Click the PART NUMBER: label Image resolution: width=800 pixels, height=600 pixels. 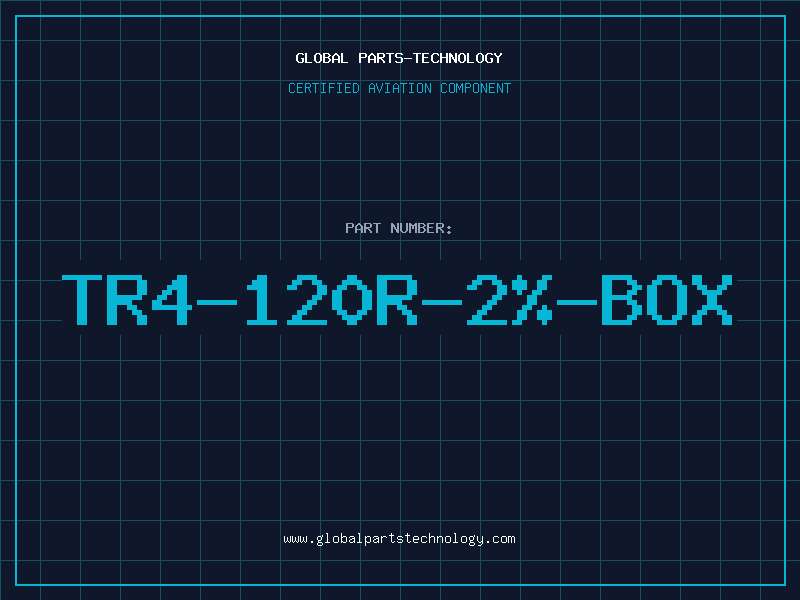(x=399, y=228)
